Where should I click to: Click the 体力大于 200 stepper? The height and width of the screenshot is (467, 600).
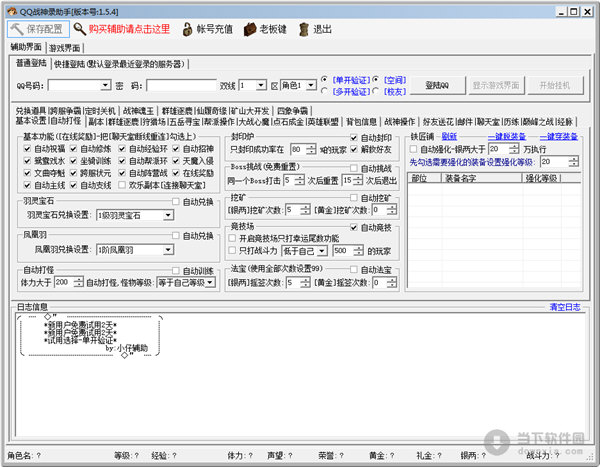[78, 282]
